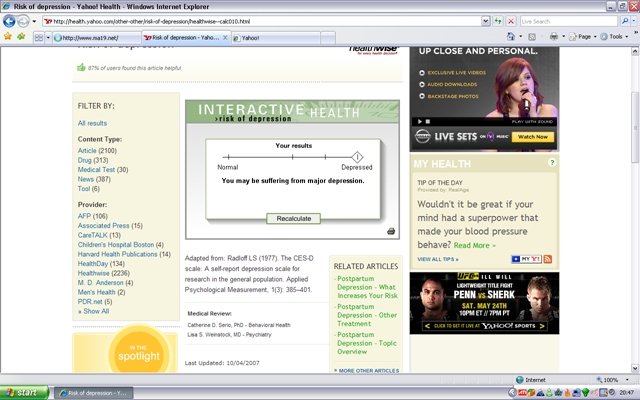Expand the Print options dropdown arrow

tap(564, 36)
